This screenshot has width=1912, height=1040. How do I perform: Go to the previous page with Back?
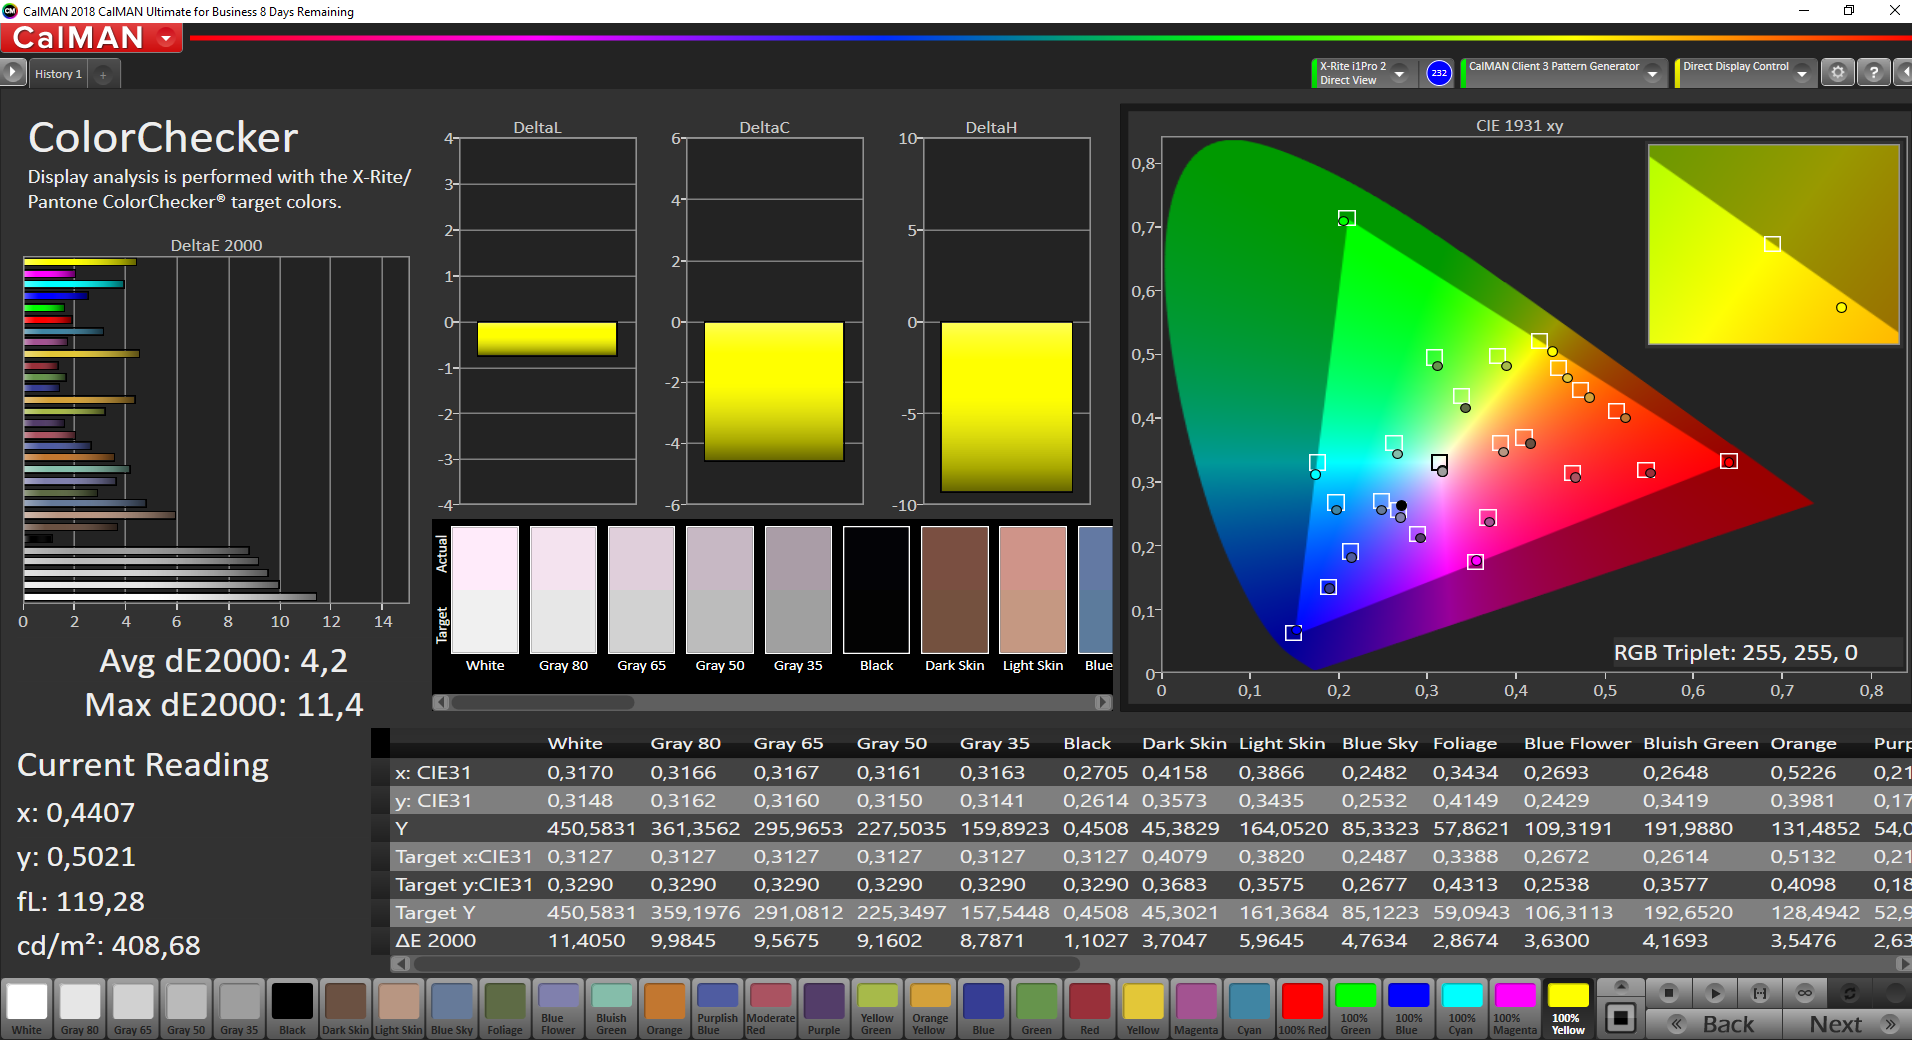click(1714, 1024)
